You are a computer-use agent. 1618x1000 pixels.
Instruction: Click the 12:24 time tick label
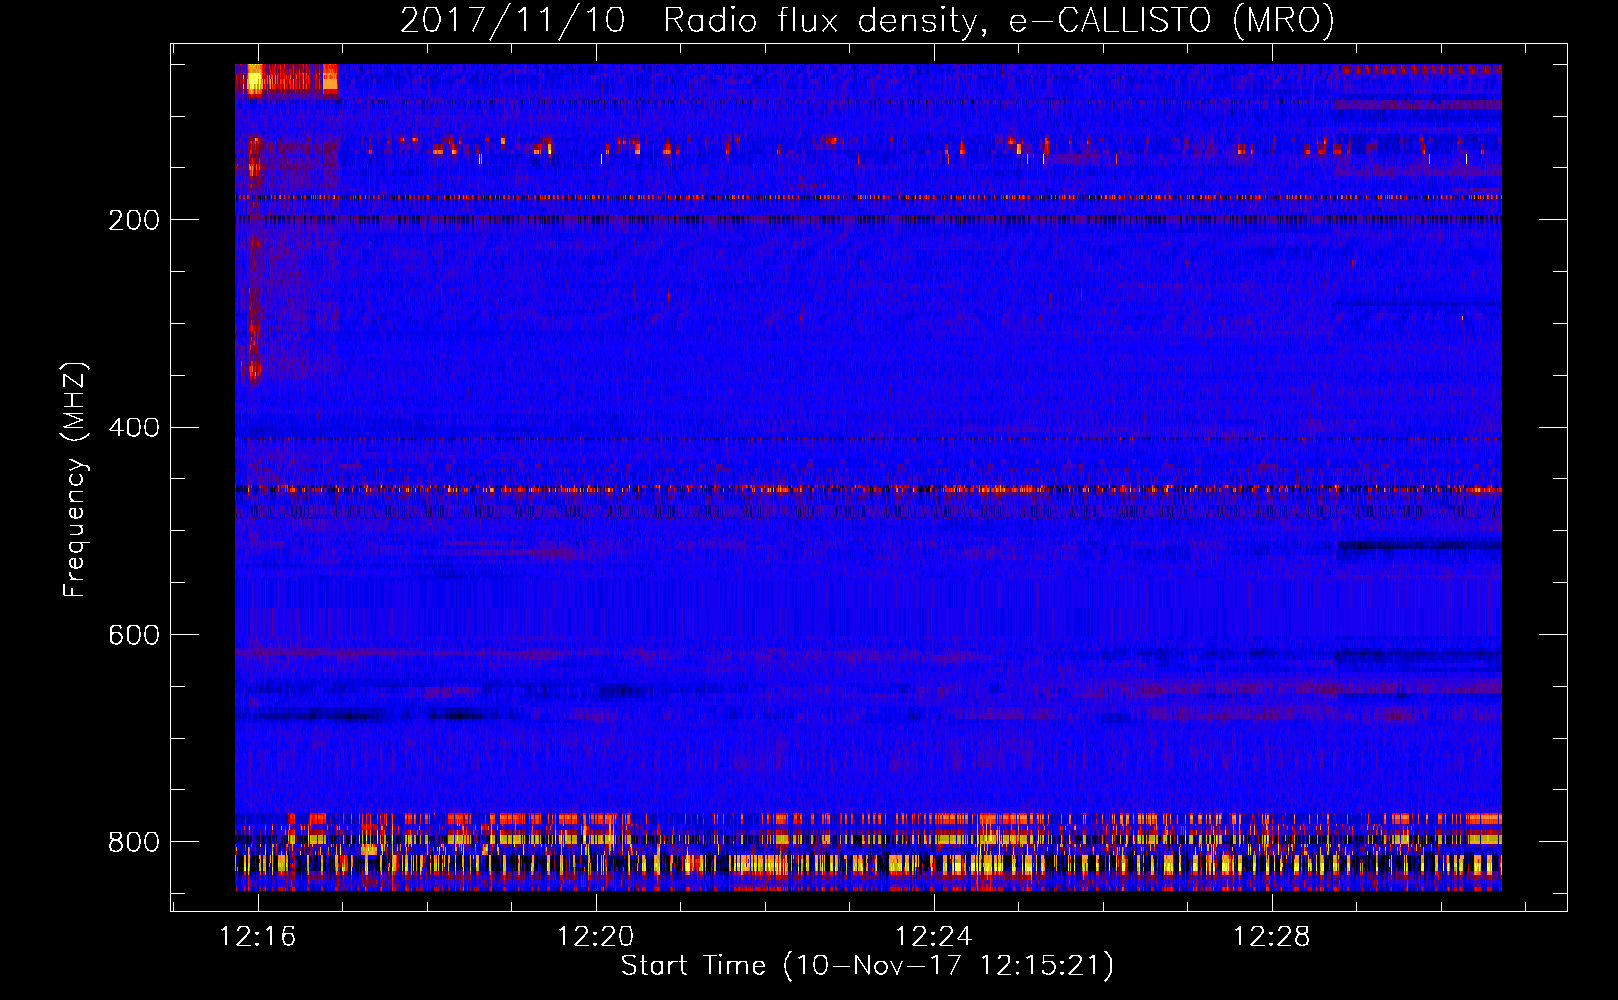click(934, 937)
